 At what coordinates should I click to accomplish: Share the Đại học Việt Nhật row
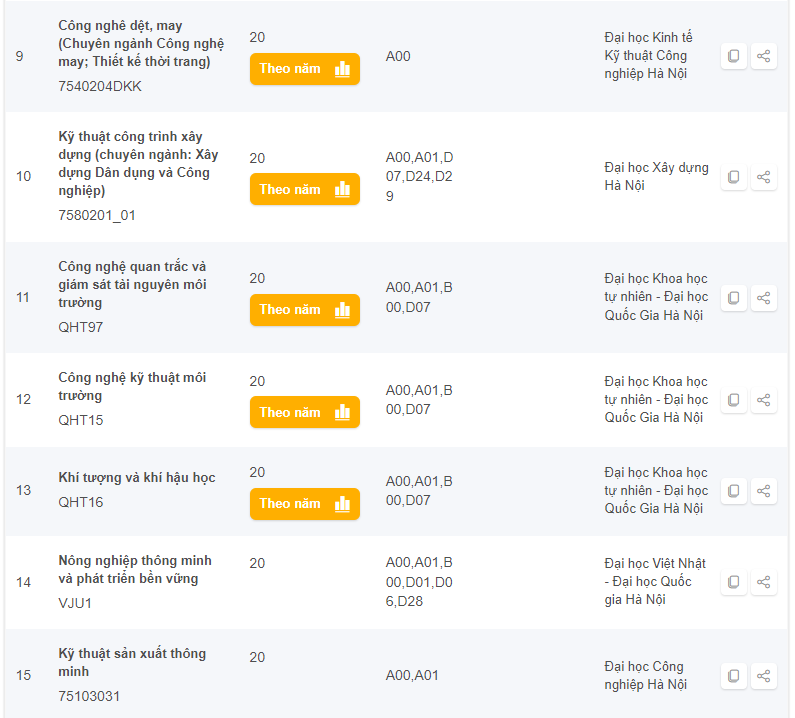click(764, 582)
